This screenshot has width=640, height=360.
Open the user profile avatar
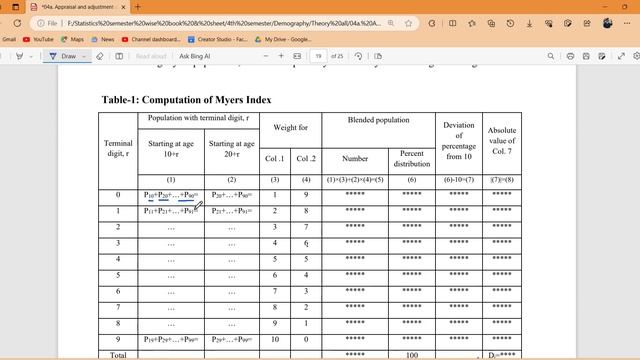click(x=607, y=23)
